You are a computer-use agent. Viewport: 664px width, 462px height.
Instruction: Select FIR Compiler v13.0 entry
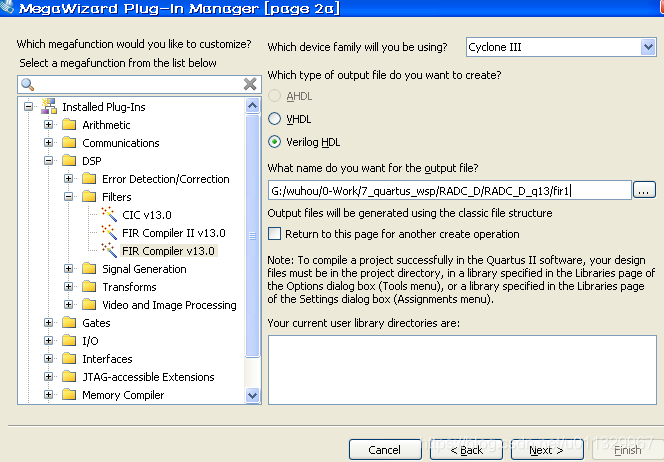pyautogui.click(x=168, y=251)
